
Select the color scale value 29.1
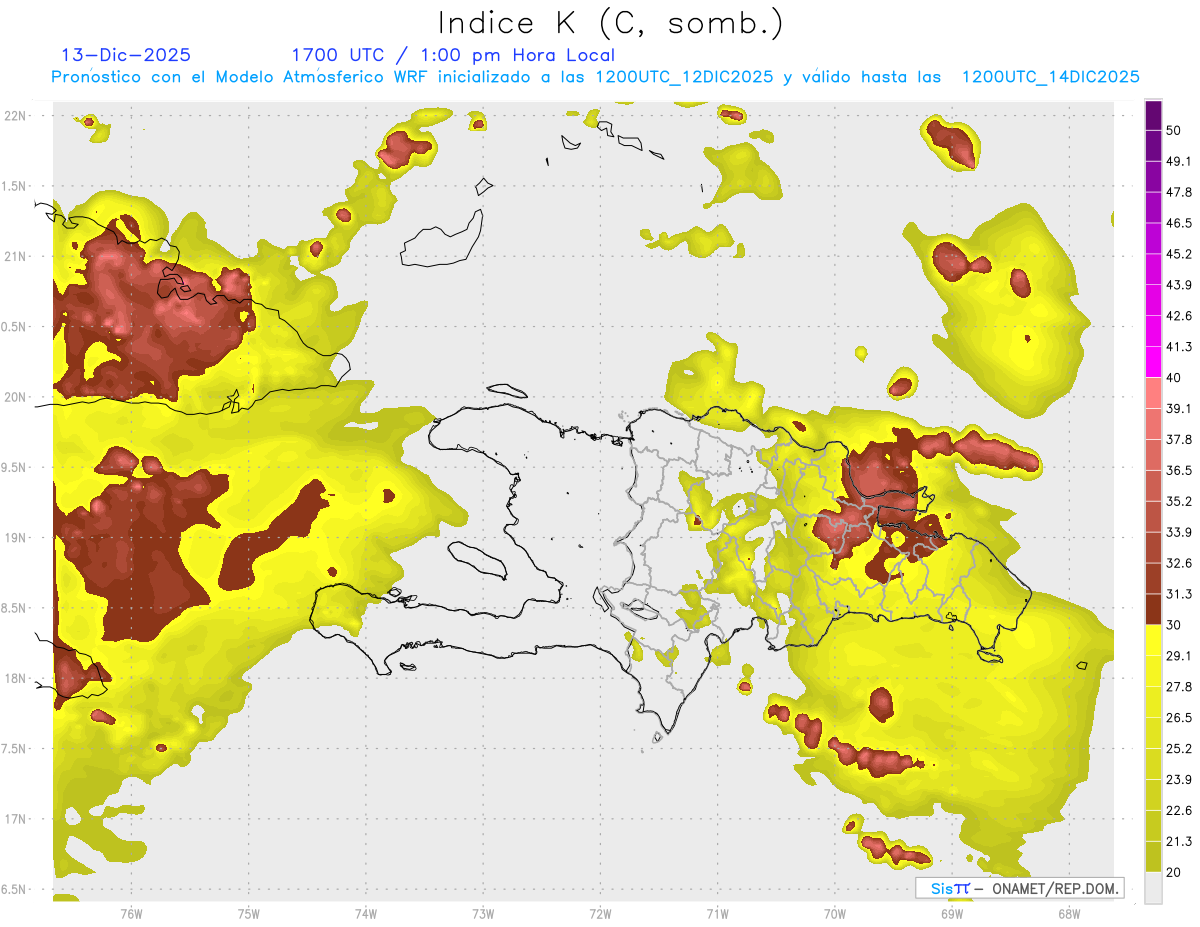tap(1179, 656)
